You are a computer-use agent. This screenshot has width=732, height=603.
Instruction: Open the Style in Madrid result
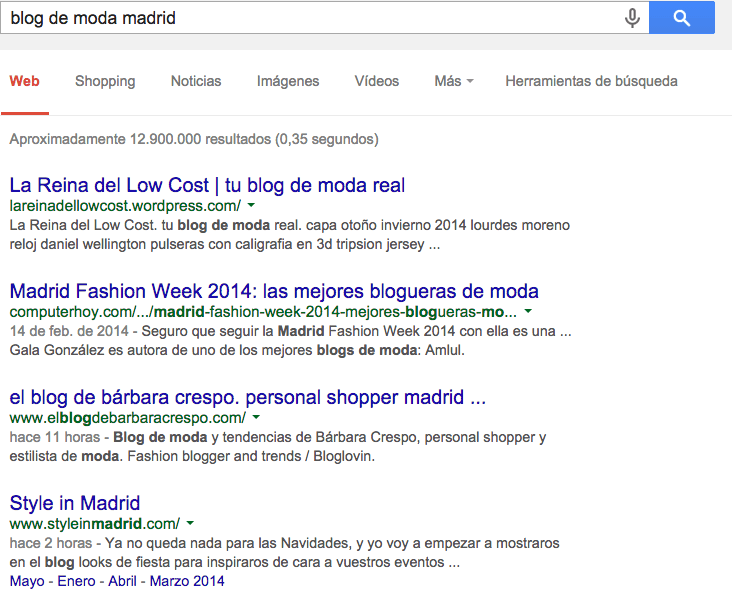click(x=75, y=503)
